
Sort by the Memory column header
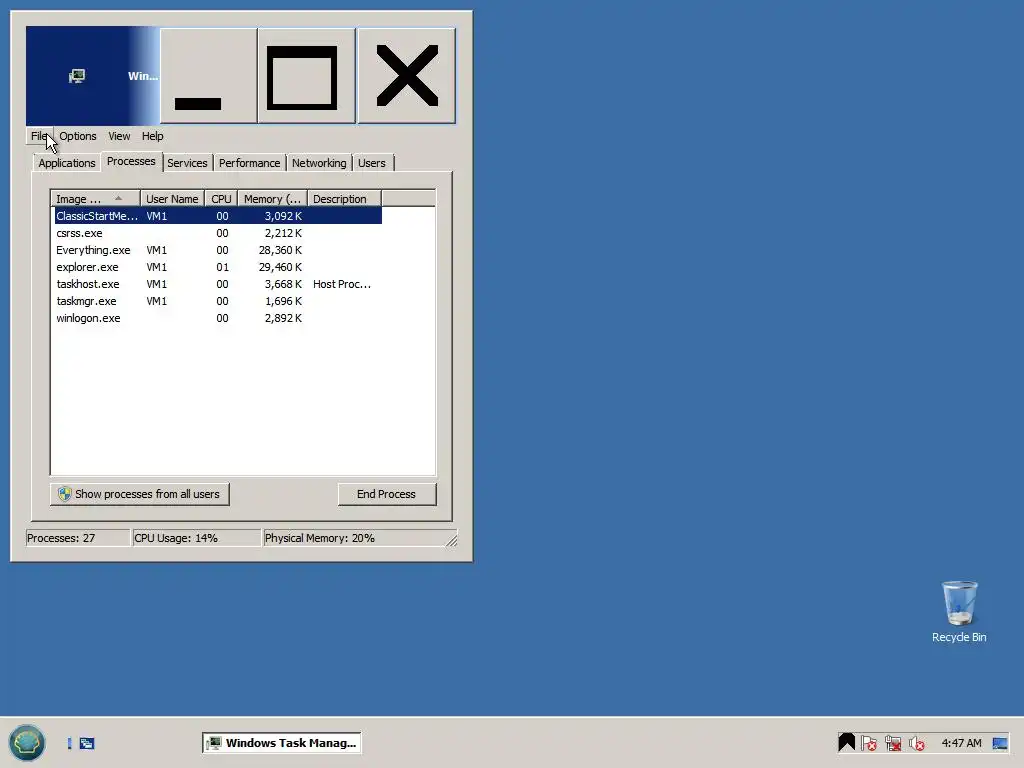tap(272, 199)
